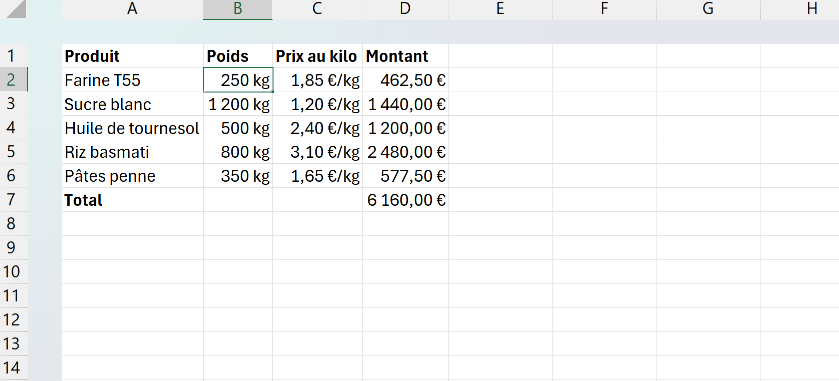Select the "Riz basmati" cell

point(132,152)
